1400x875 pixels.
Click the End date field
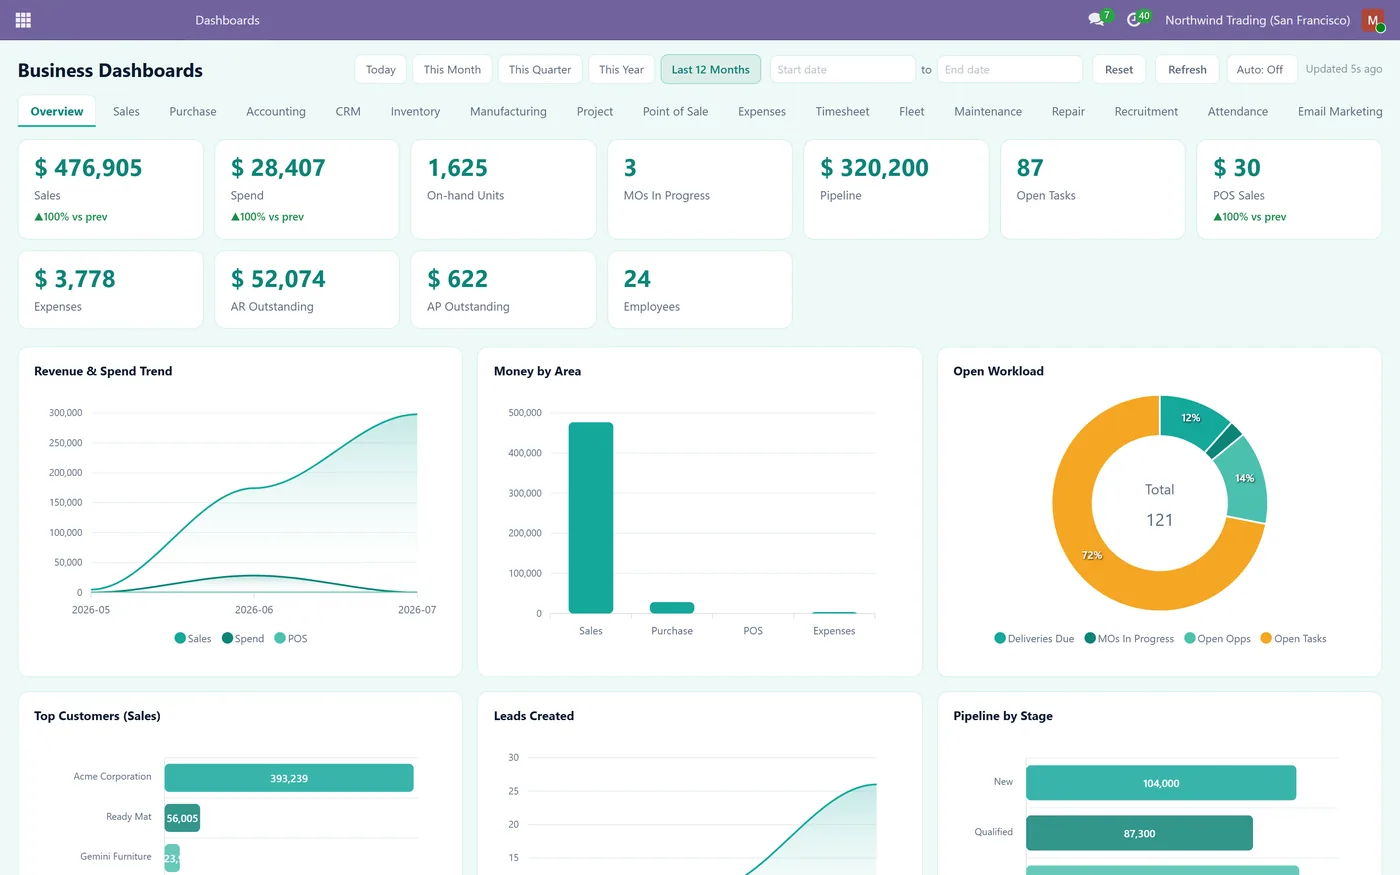pyautogui.click(x=1009, y=69)
